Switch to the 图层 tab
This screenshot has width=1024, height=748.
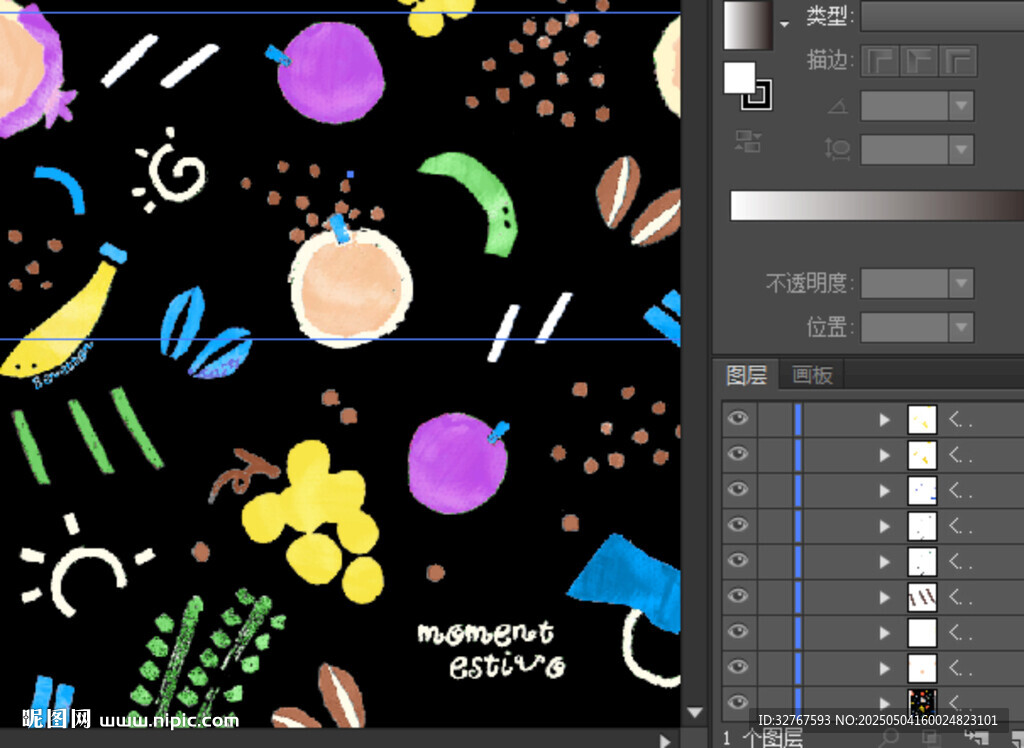(746, 375)
